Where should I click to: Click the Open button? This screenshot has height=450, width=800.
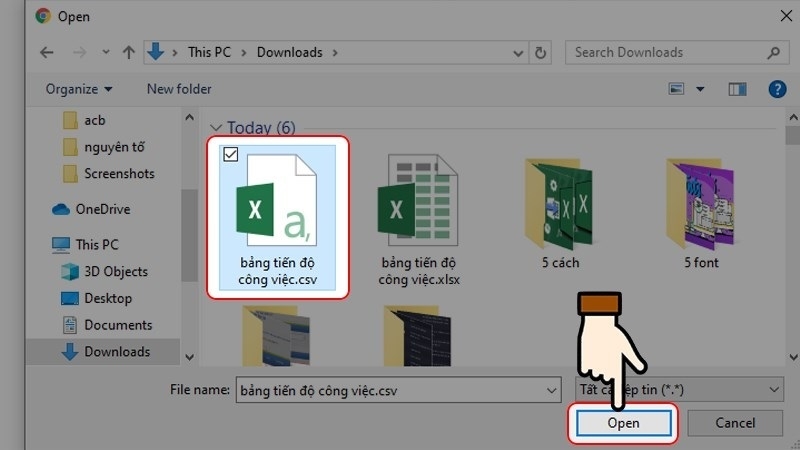pyautogui.click(x=623, y=423)
